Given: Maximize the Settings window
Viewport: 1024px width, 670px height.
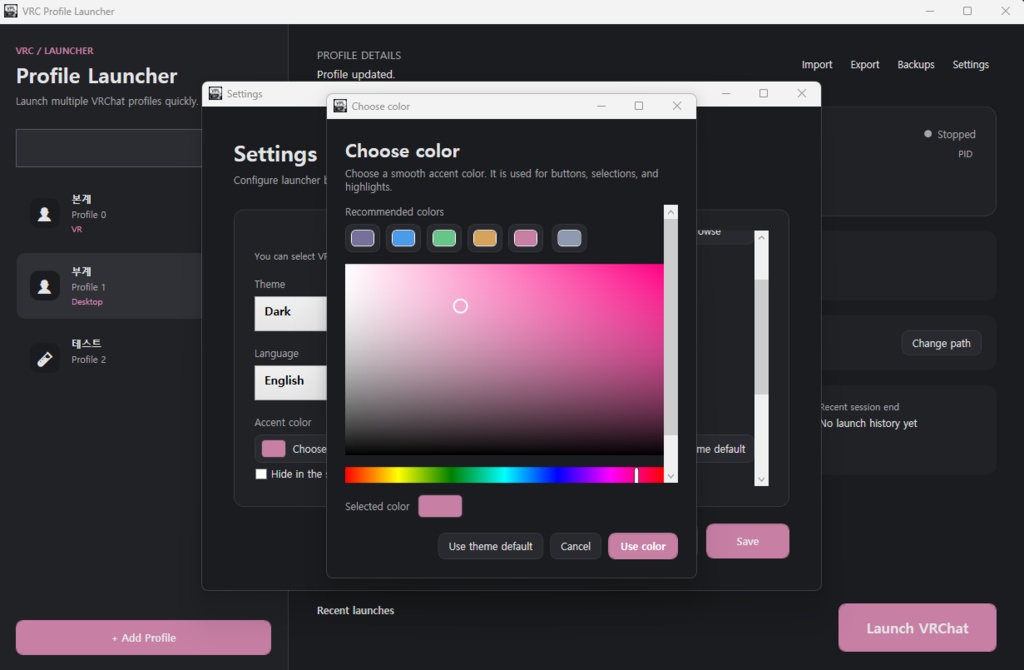Looking at the screenshot, I should 763,93.
